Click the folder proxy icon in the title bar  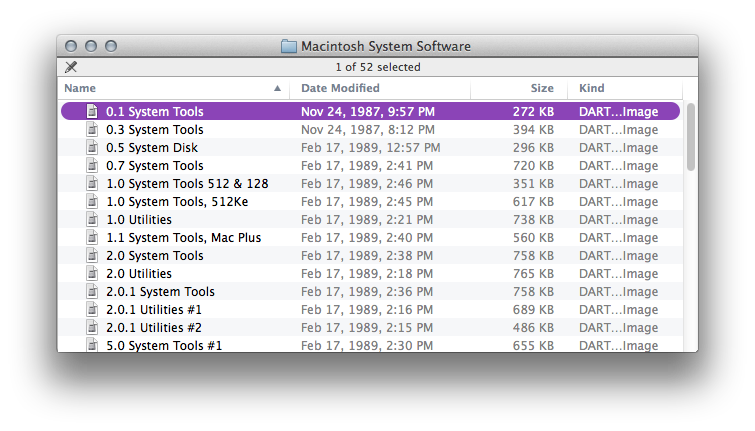[289, 46]
